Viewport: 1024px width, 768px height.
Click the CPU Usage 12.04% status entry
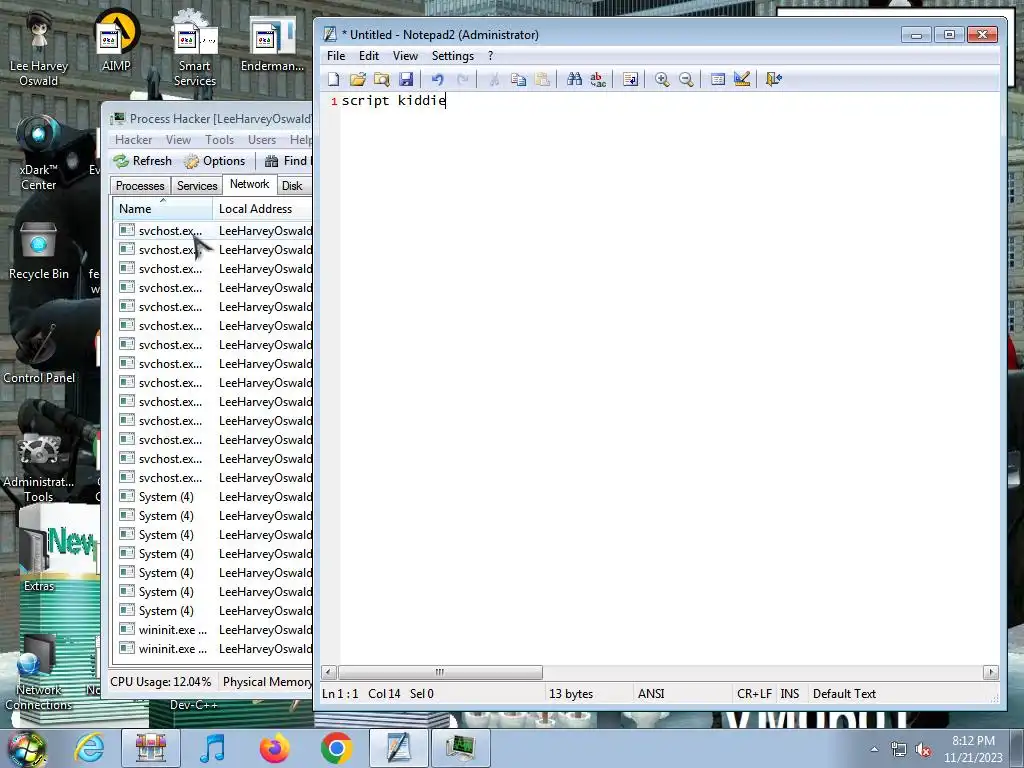point(161,682)
